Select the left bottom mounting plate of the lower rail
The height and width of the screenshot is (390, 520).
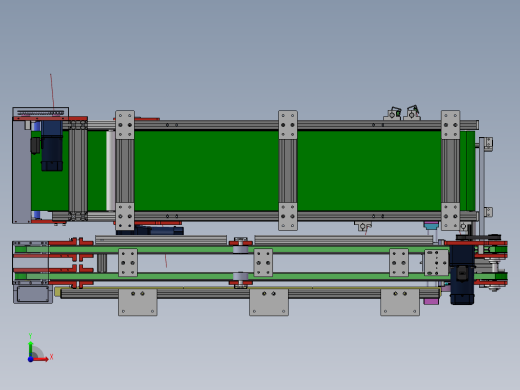[x=138, y=302]
